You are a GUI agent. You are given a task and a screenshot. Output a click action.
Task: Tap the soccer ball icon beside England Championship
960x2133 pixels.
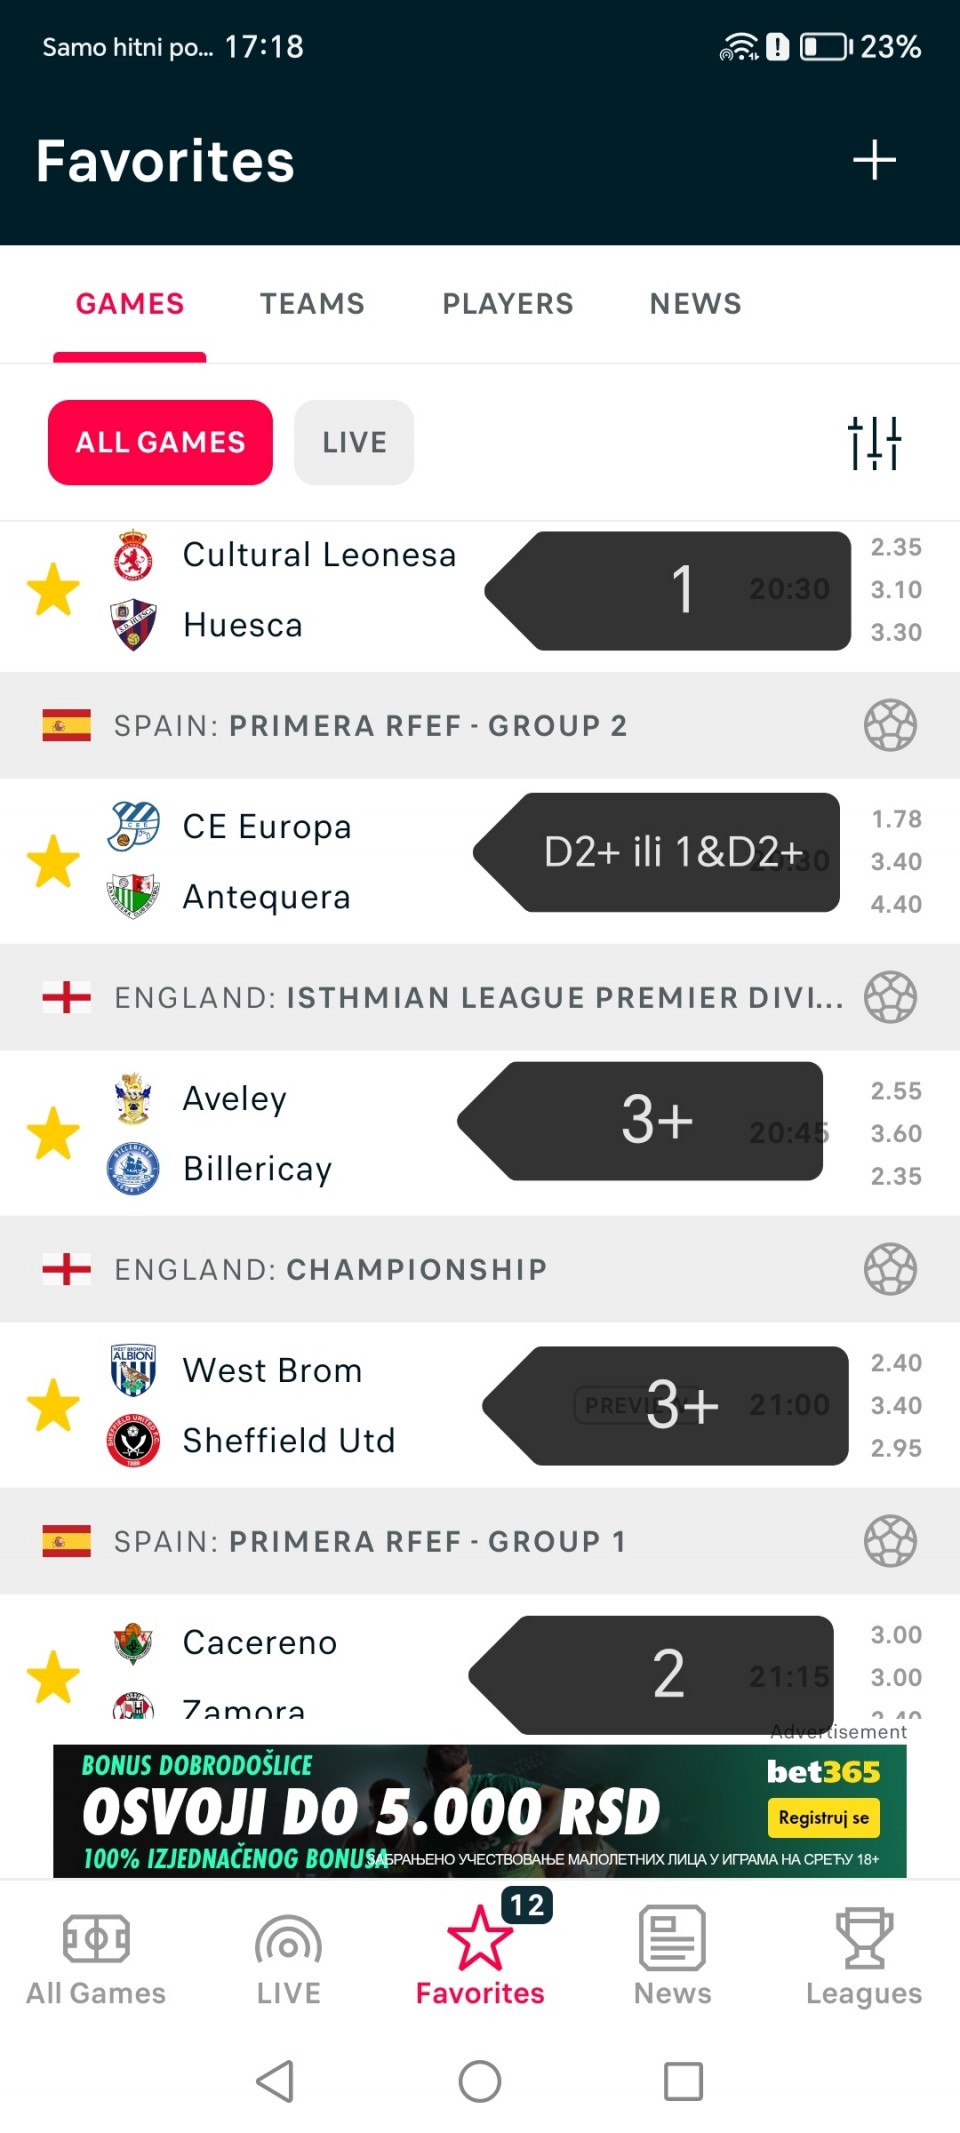(890, 1269)
